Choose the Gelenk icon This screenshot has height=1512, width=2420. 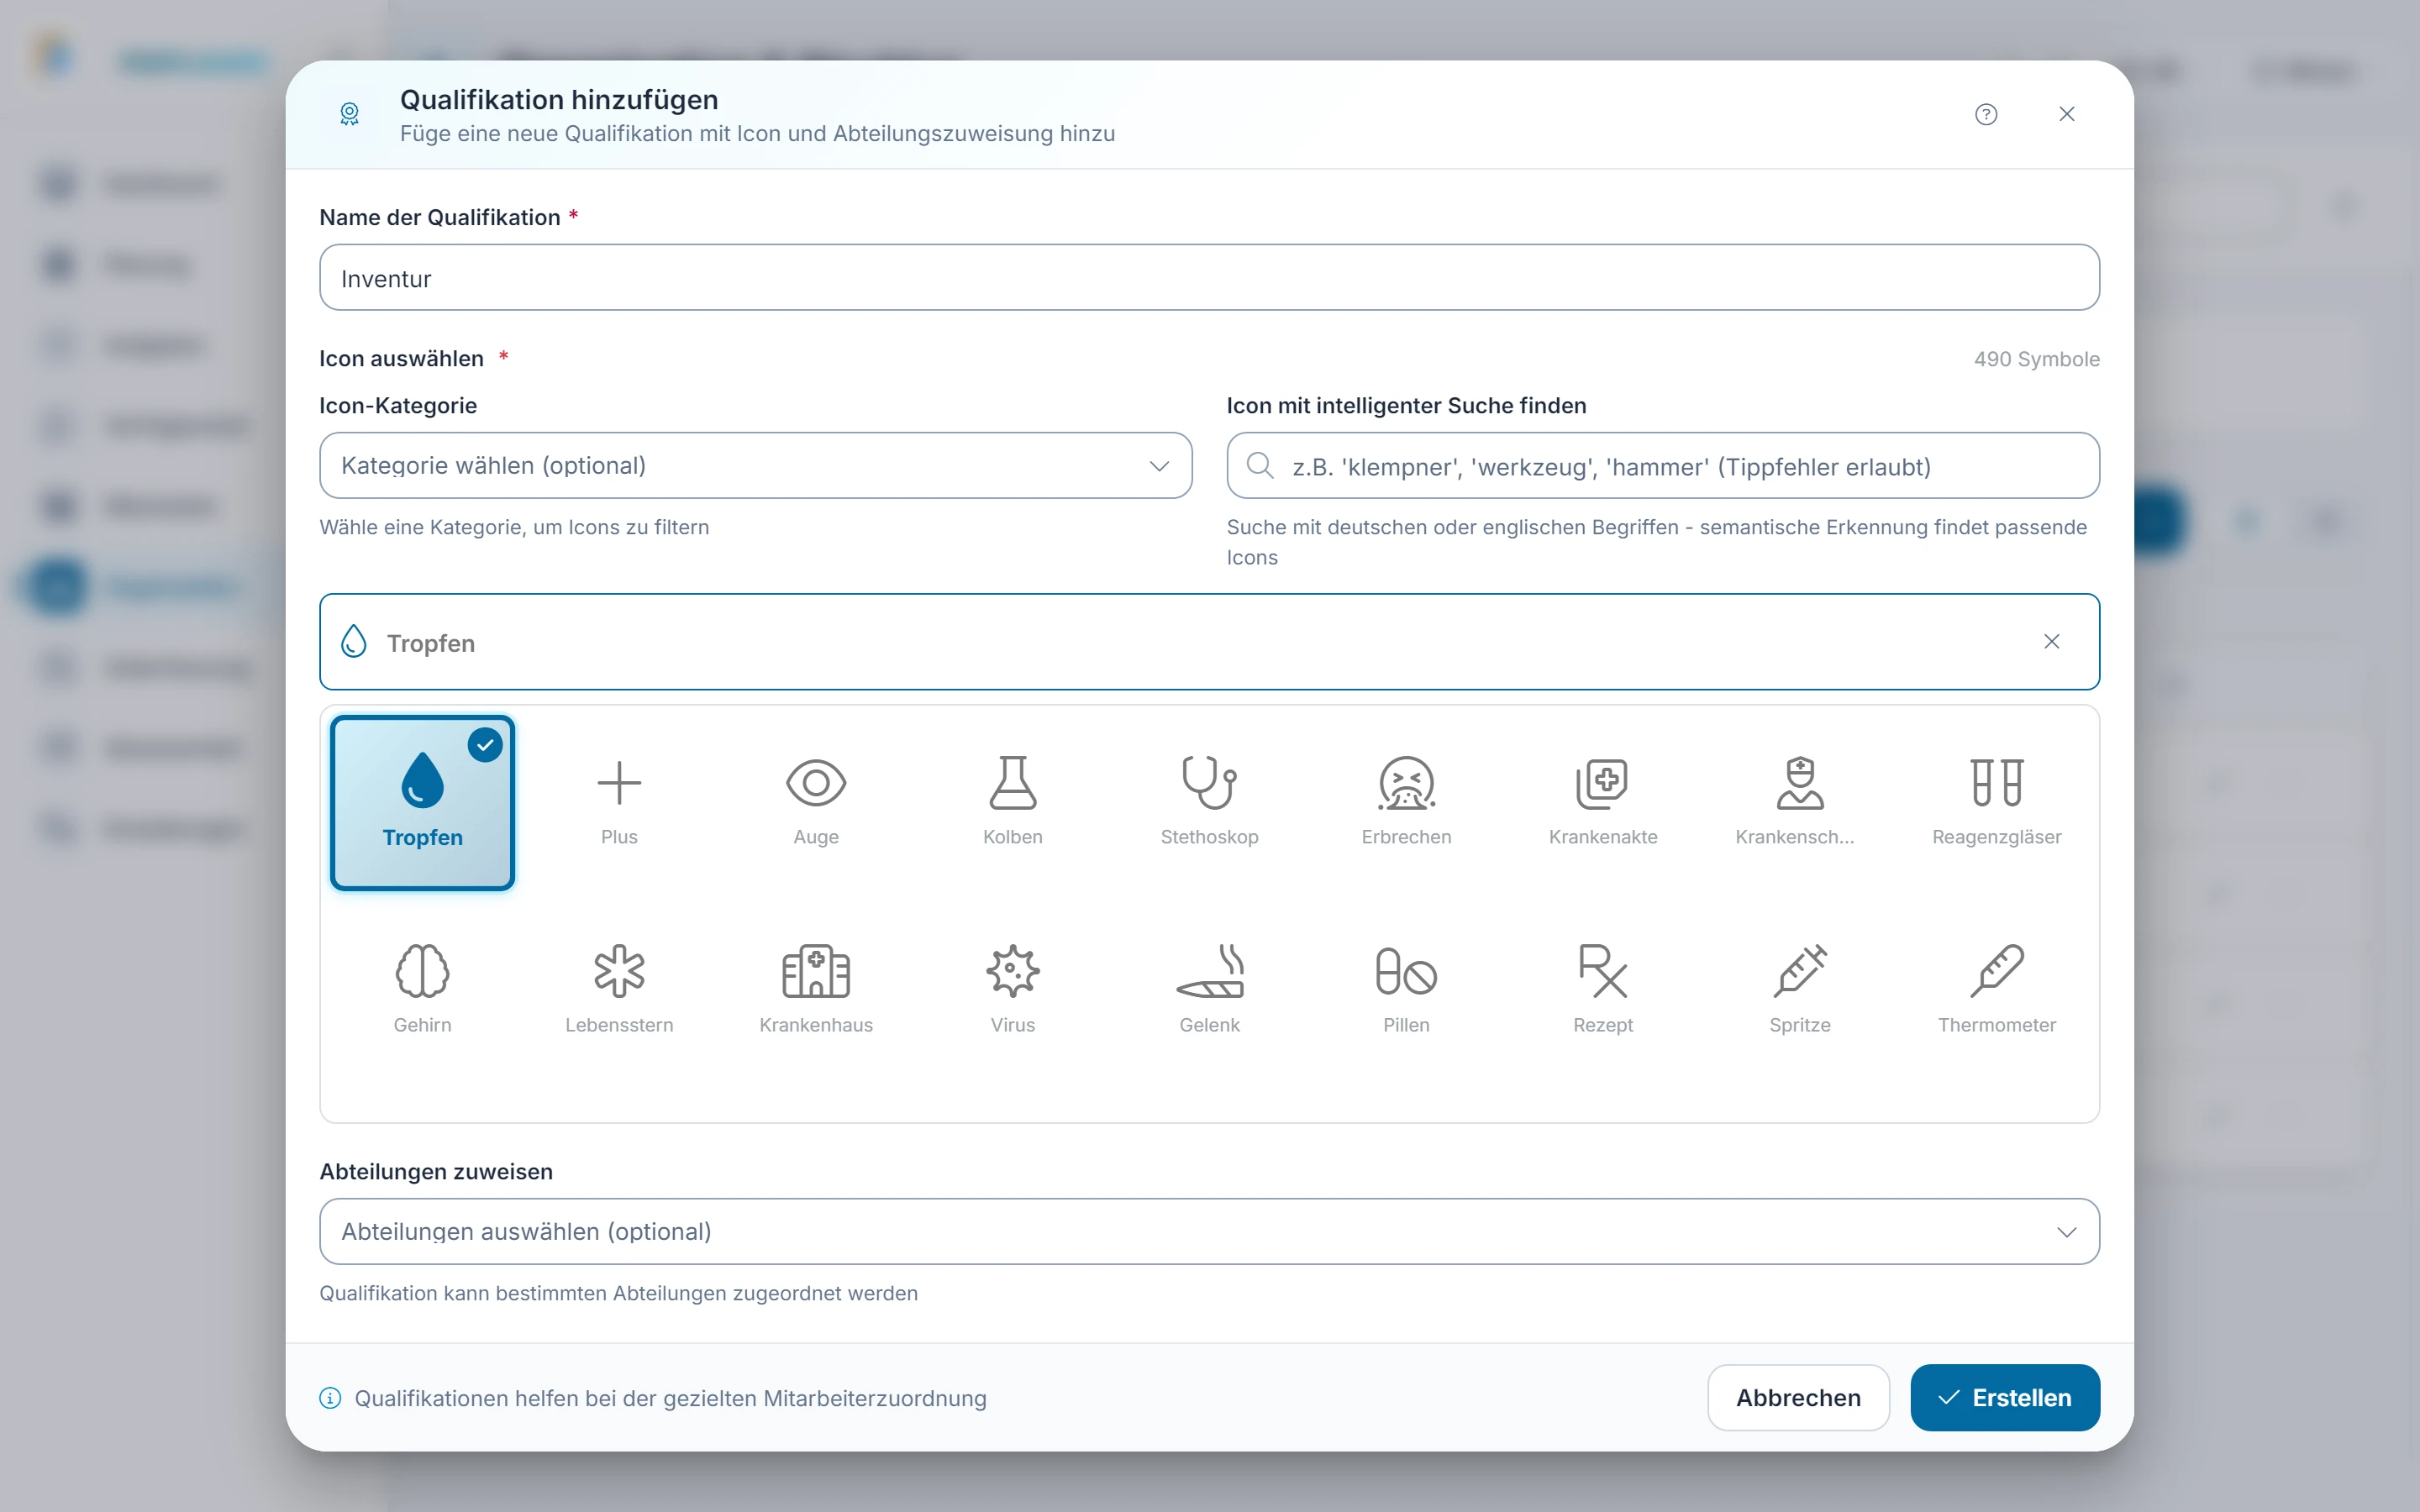(1210, 990)
